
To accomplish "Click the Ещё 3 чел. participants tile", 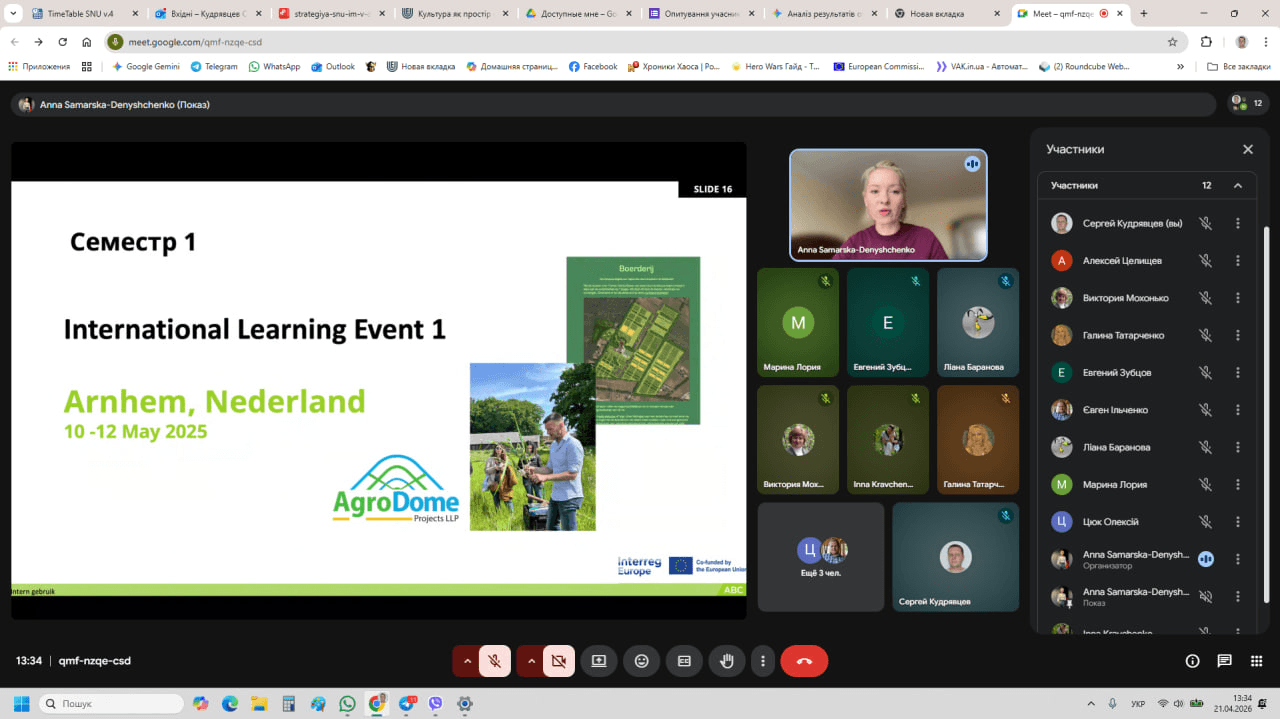I will (821, 557).
